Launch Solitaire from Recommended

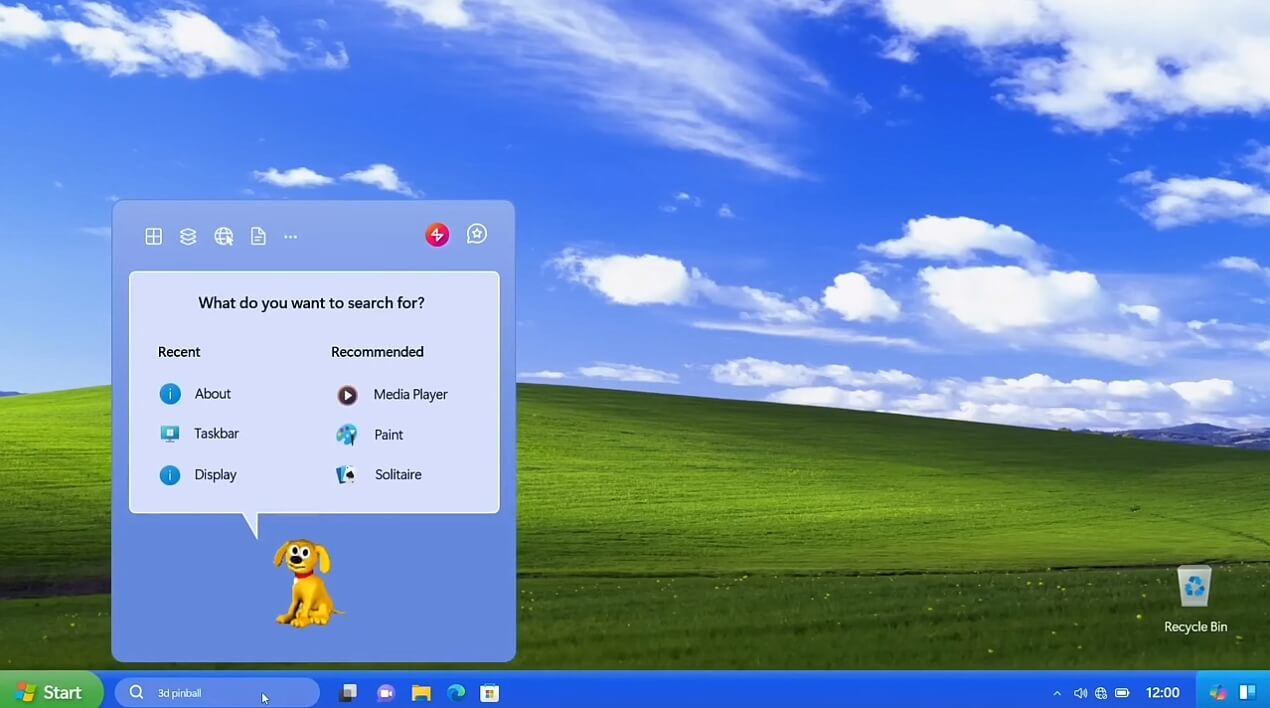pyautogui.click(x=397, y=474)
